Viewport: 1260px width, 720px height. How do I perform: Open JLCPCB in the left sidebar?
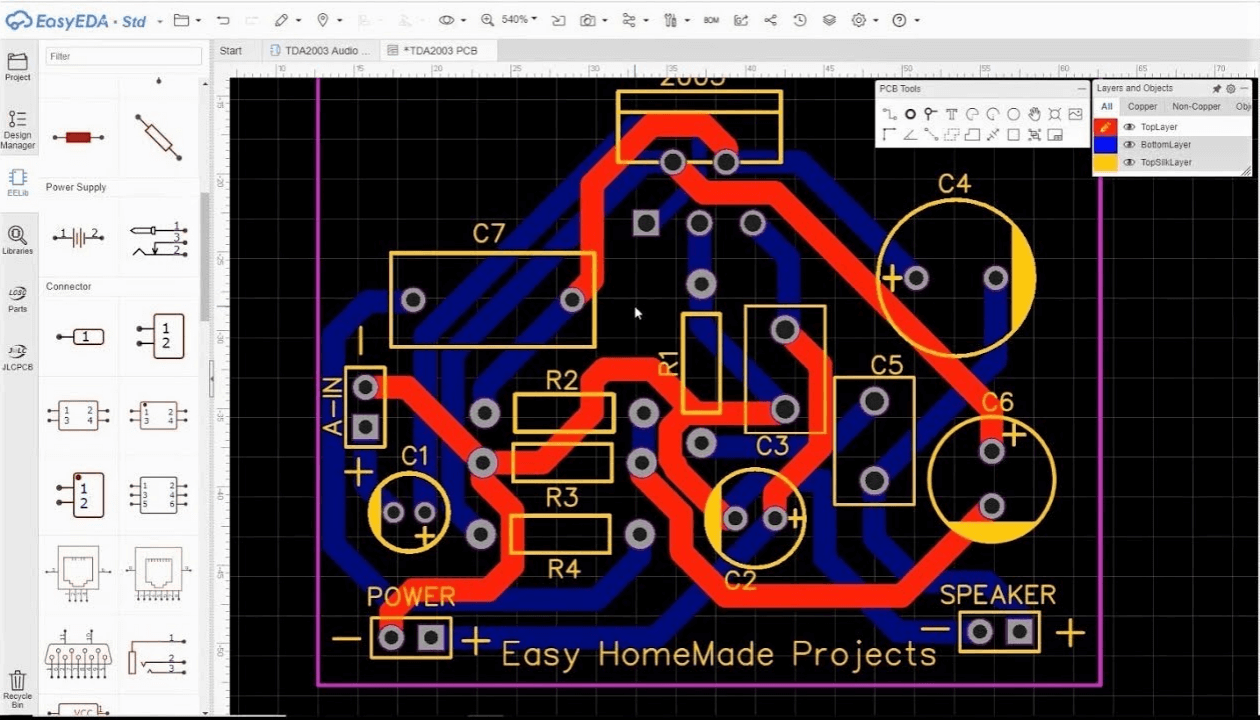pos(17,355)
